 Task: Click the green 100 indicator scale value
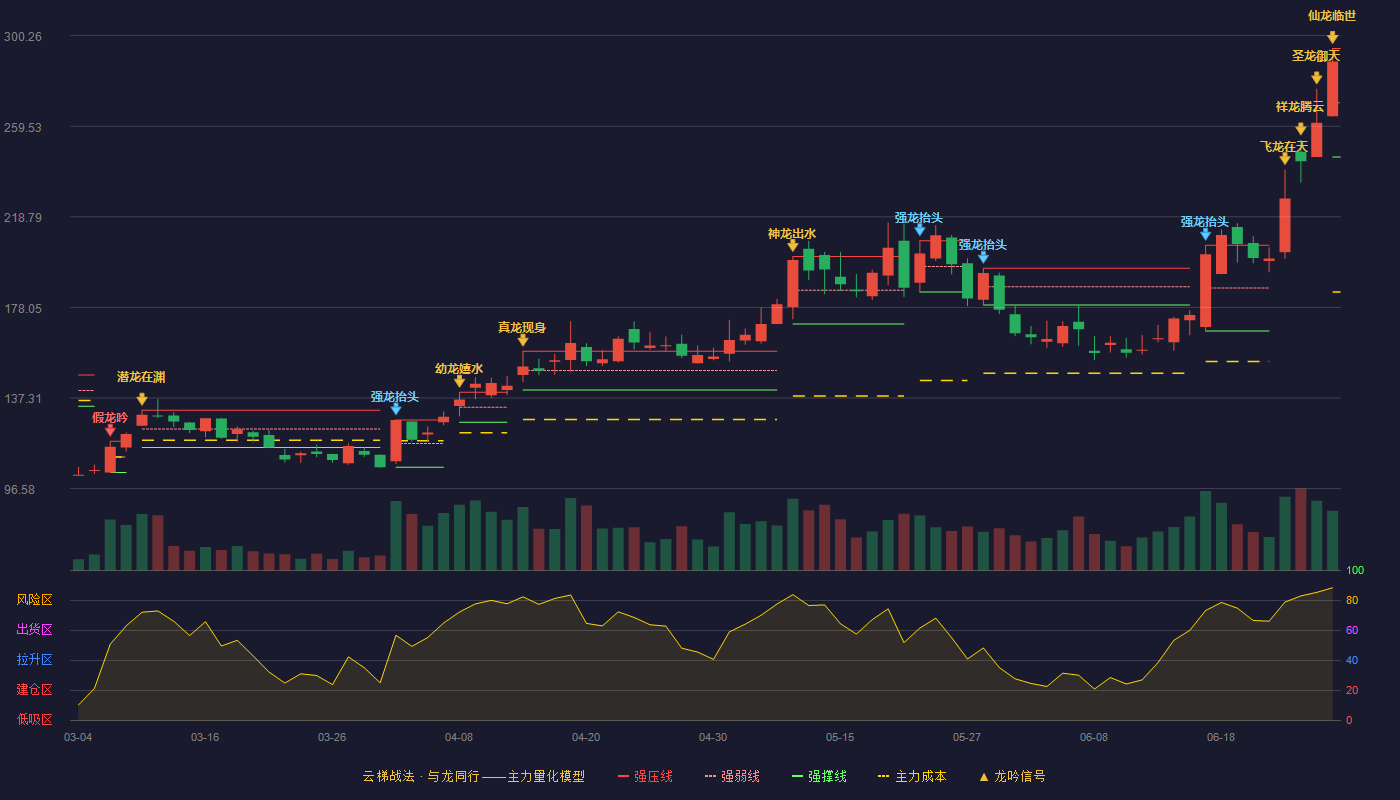pyautogui.click(x=1355, y=571)
